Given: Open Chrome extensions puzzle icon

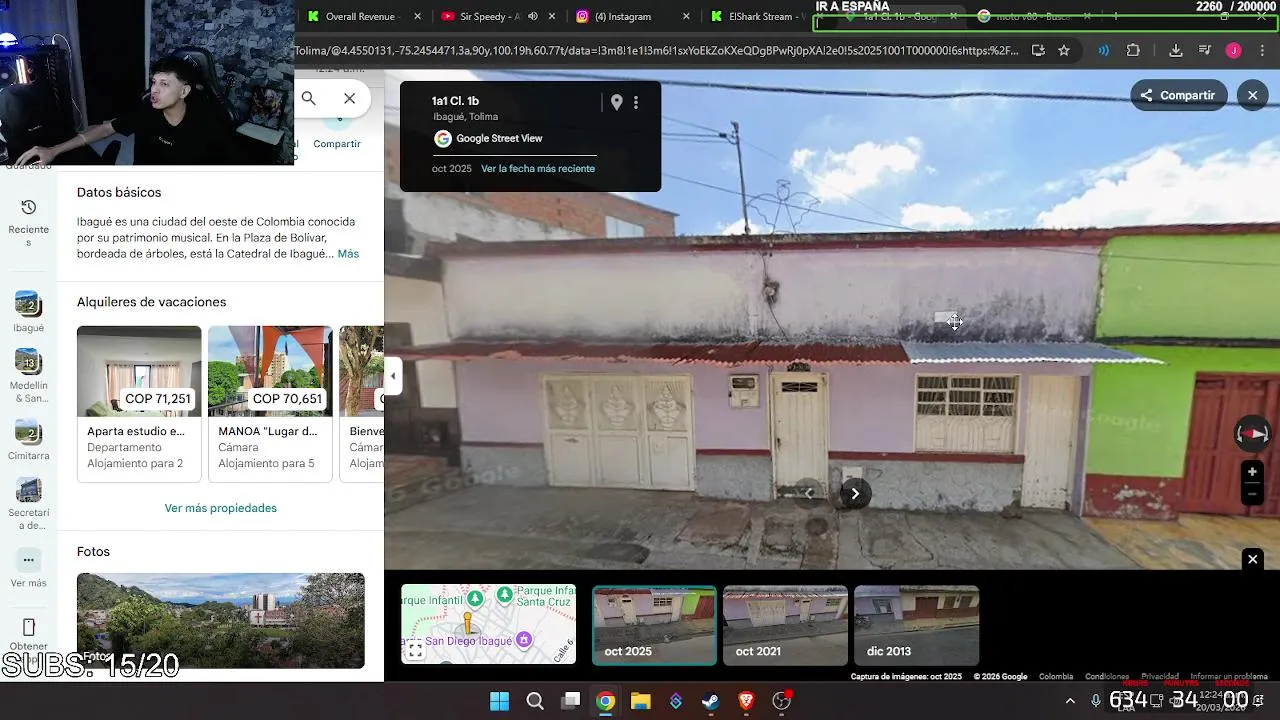Looking at the screenshot, I should click(x=1133, y=50).
